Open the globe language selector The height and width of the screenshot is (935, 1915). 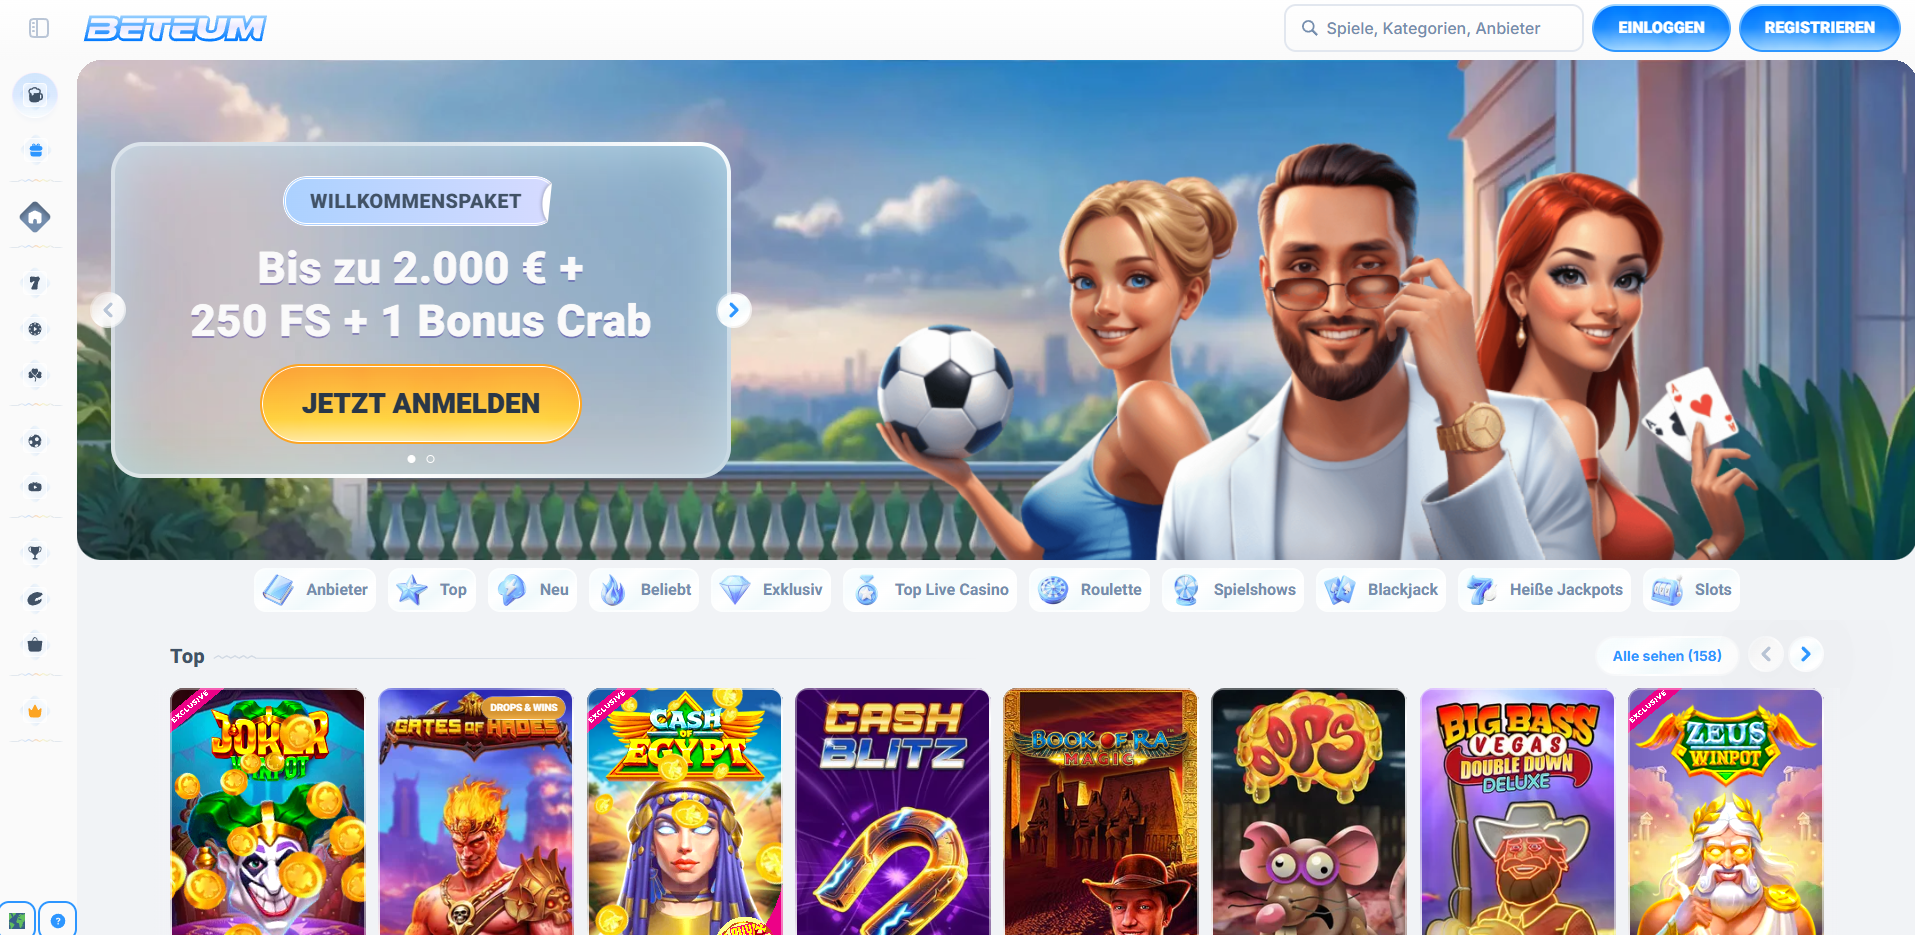[17, 920]
